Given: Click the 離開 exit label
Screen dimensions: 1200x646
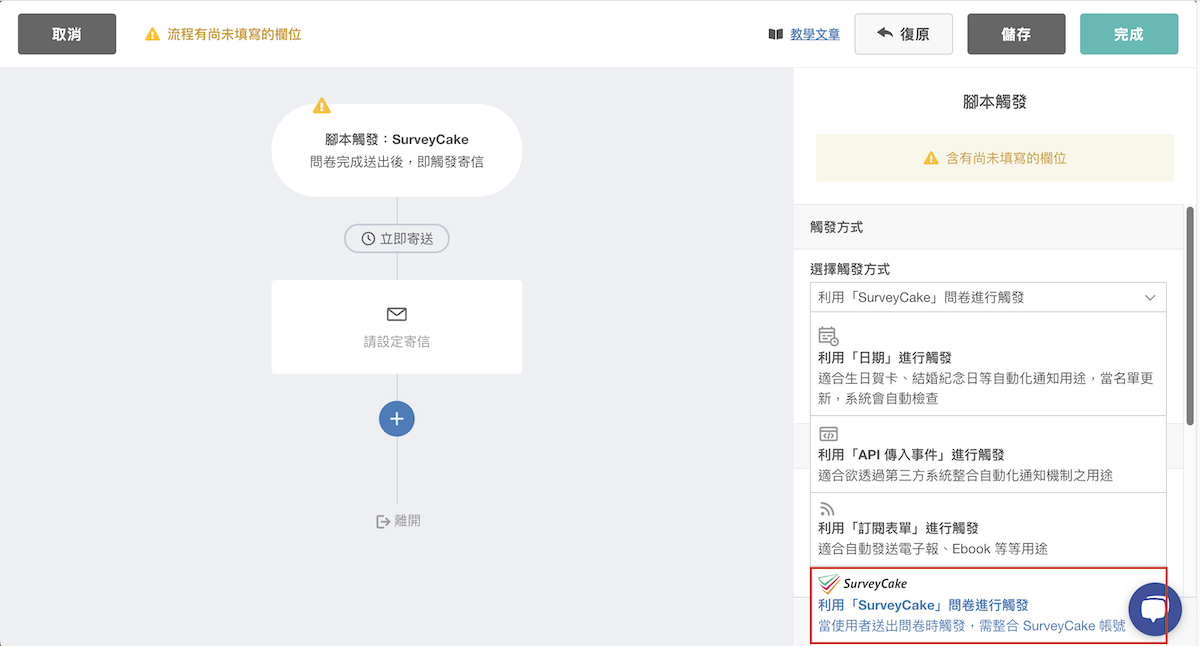Looking at the screenshot, I should point(408,521).
